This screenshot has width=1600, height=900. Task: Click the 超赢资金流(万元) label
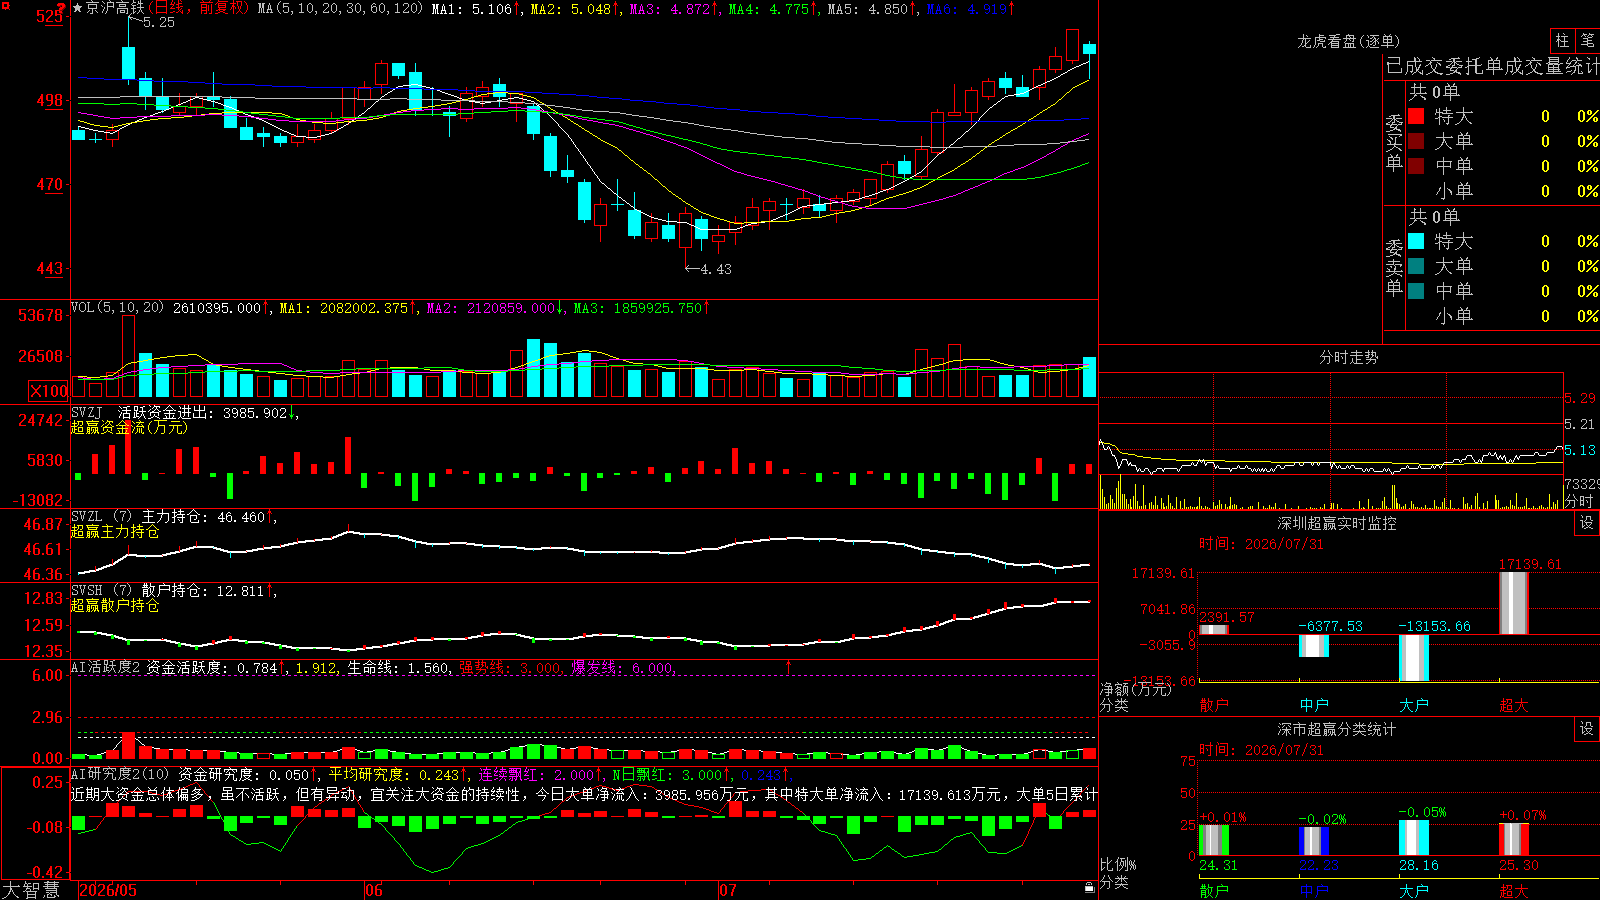[x=129, y=427]
